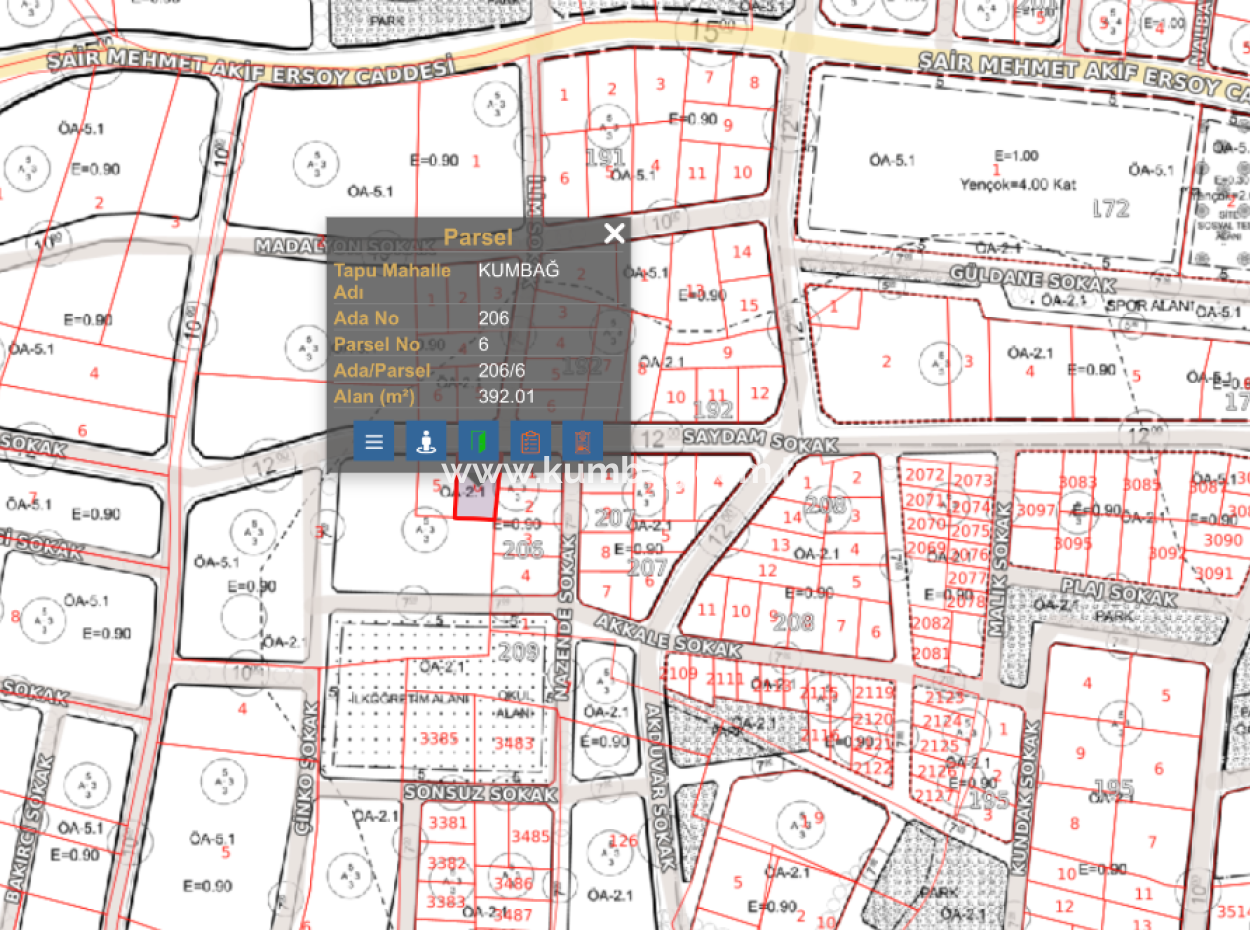Click the green door icon
The image size is (1250, 930).
(478, 441)
